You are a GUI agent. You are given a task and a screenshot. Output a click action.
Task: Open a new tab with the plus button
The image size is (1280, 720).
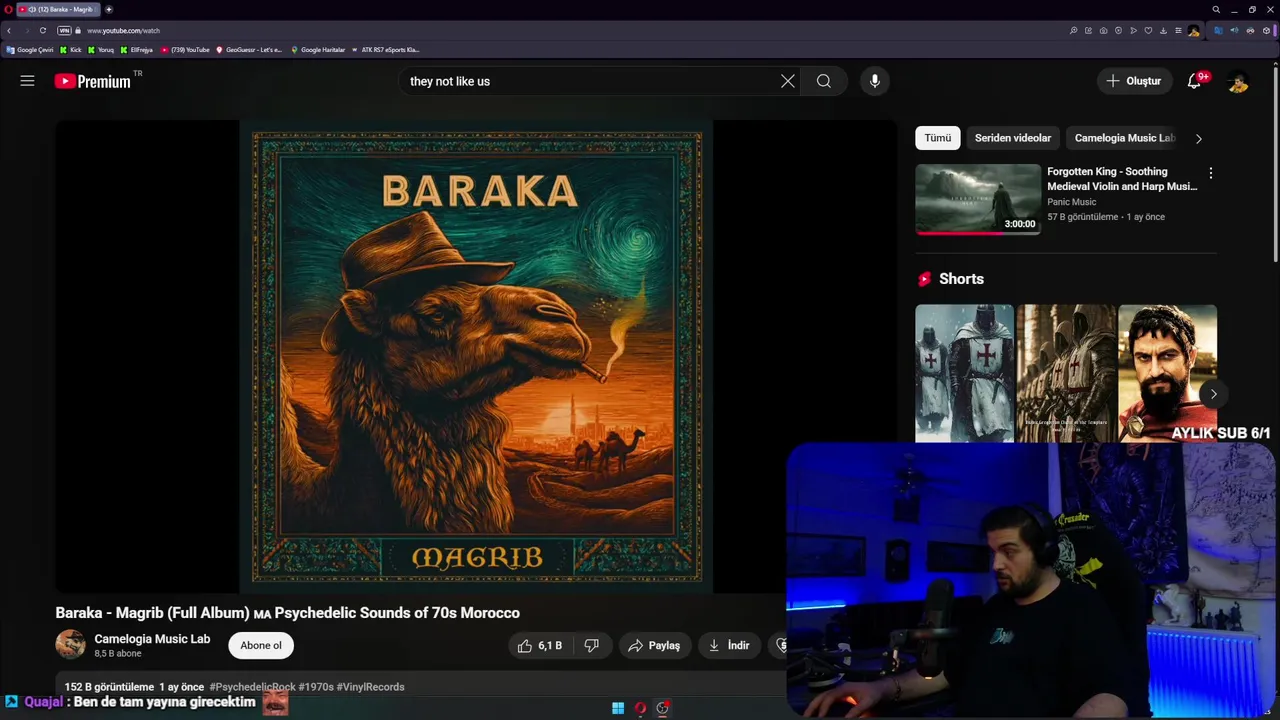coord(109,9)
